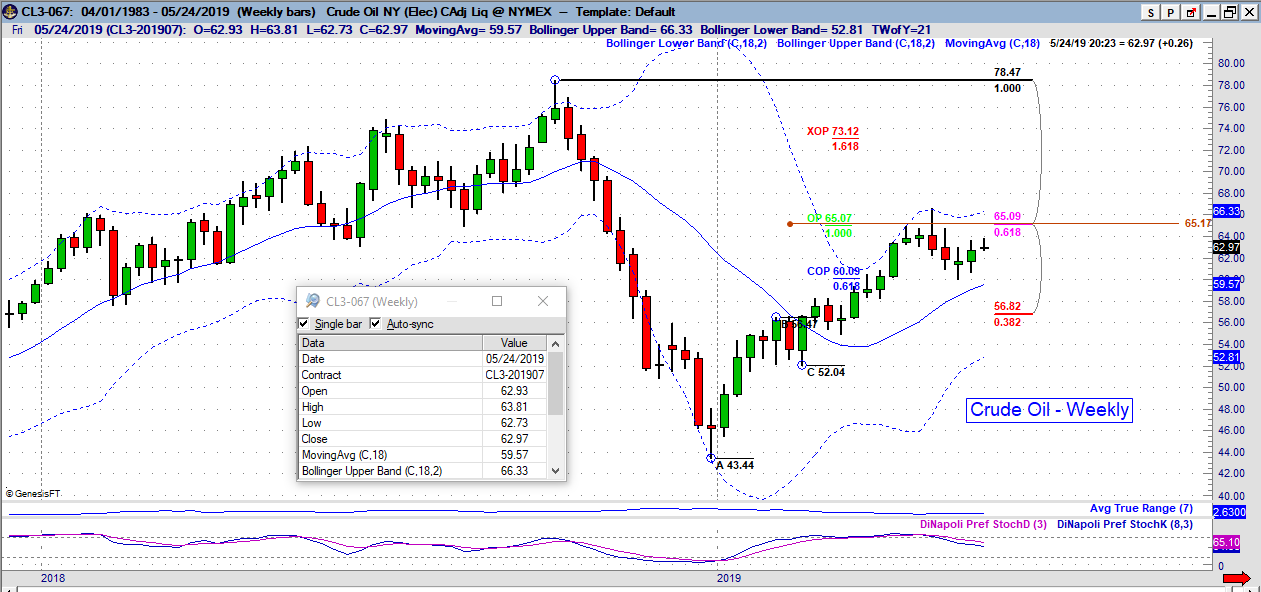Click the 65.09 Fibonacci level label

coord(1008,216)
